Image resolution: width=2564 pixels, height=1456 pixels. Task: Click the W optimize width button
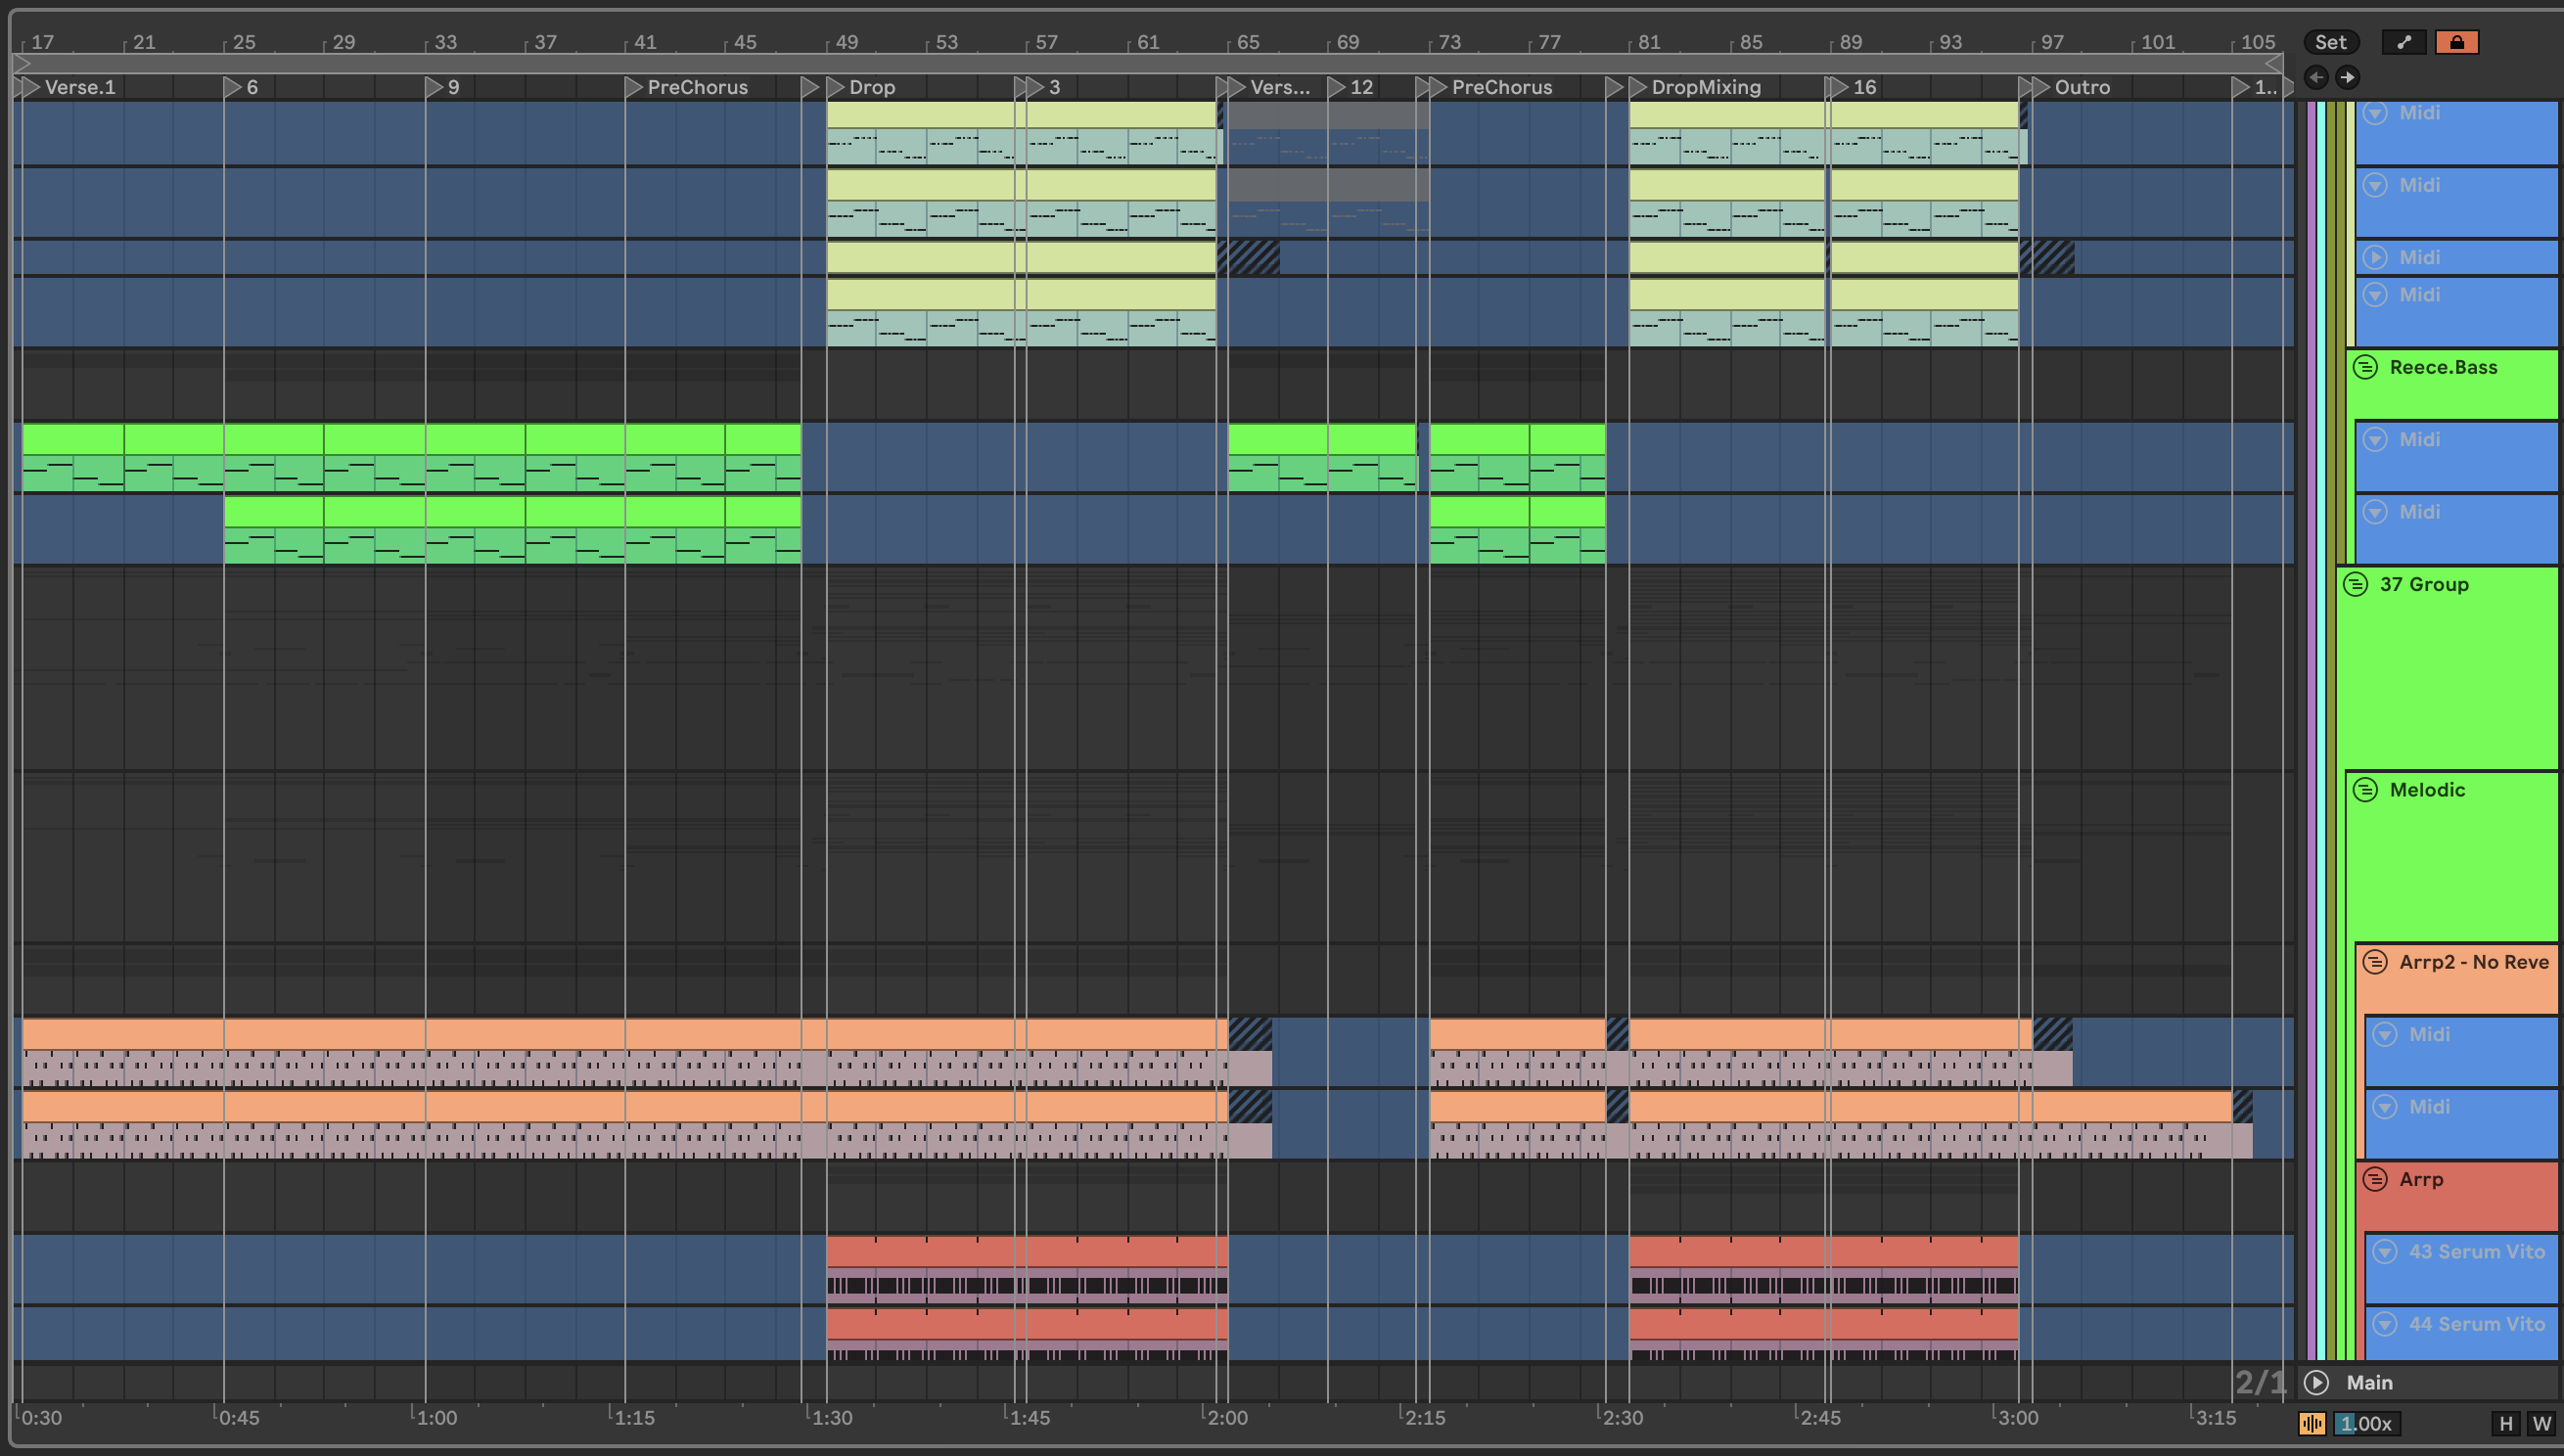[2541, 1423]
